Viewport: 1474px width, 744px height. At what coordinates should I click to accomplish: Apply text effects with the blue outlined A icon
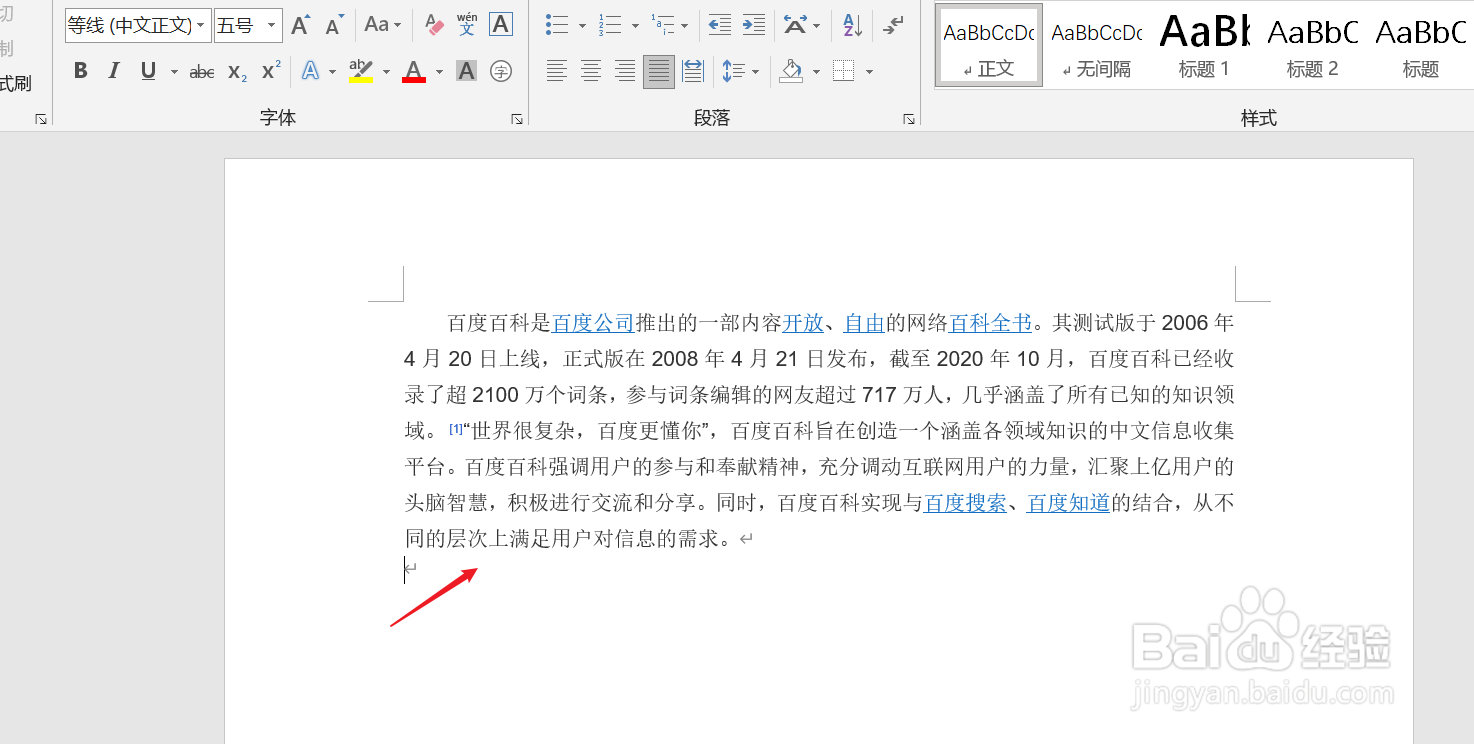pos(311,71)
